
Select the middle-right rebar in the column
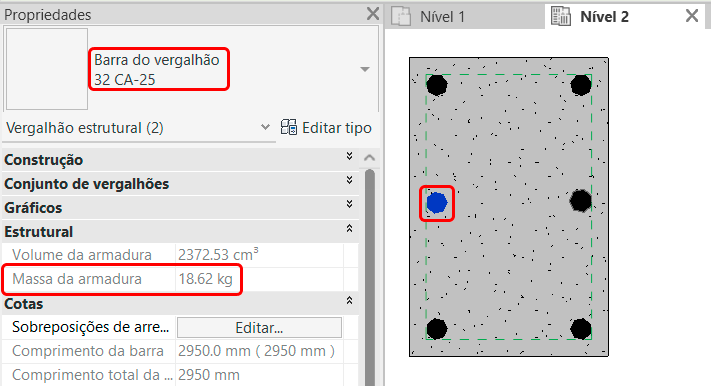(x=581, y=201)
